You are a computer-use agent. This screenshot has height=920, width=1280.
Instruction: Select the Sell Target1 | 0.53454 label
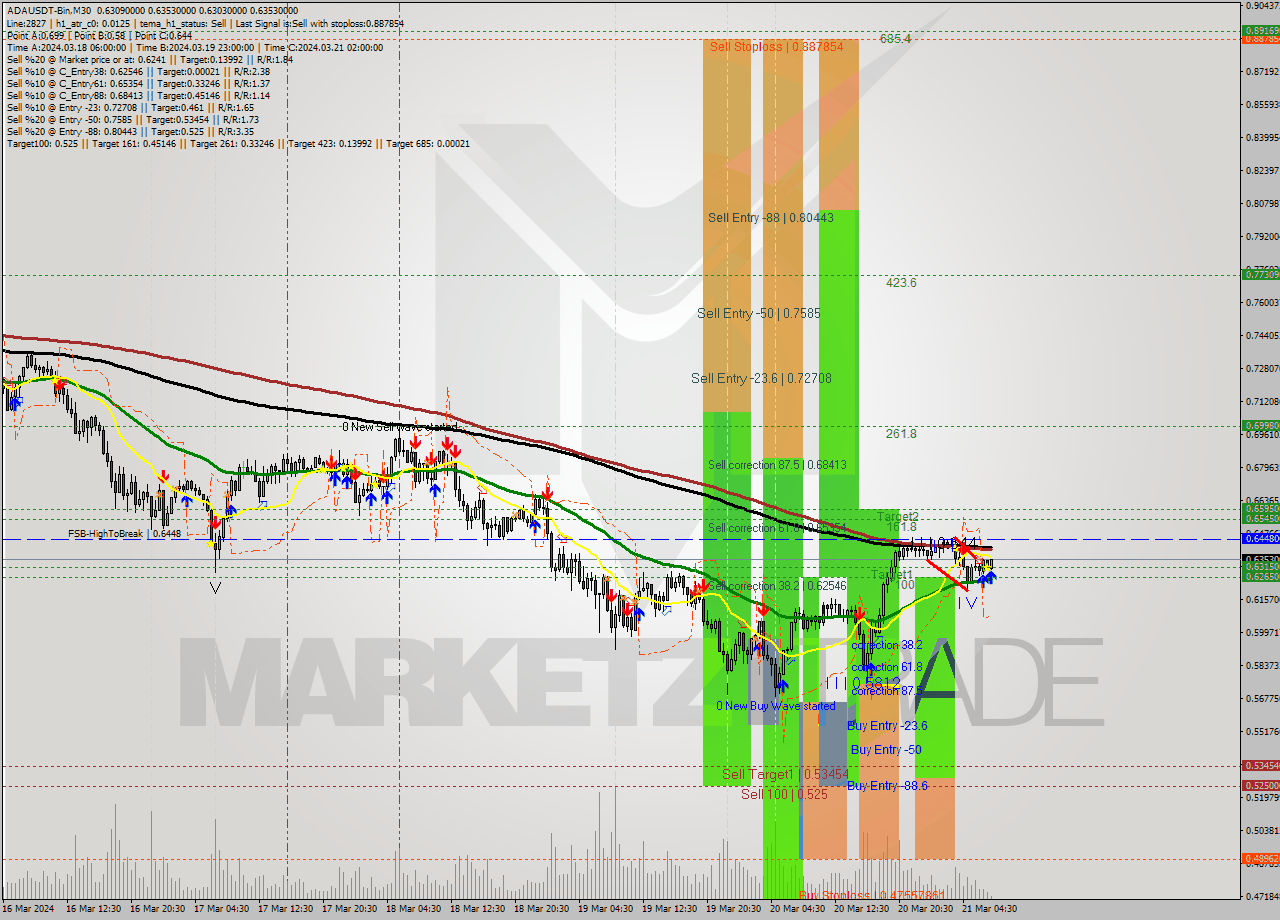coord(785,774)
